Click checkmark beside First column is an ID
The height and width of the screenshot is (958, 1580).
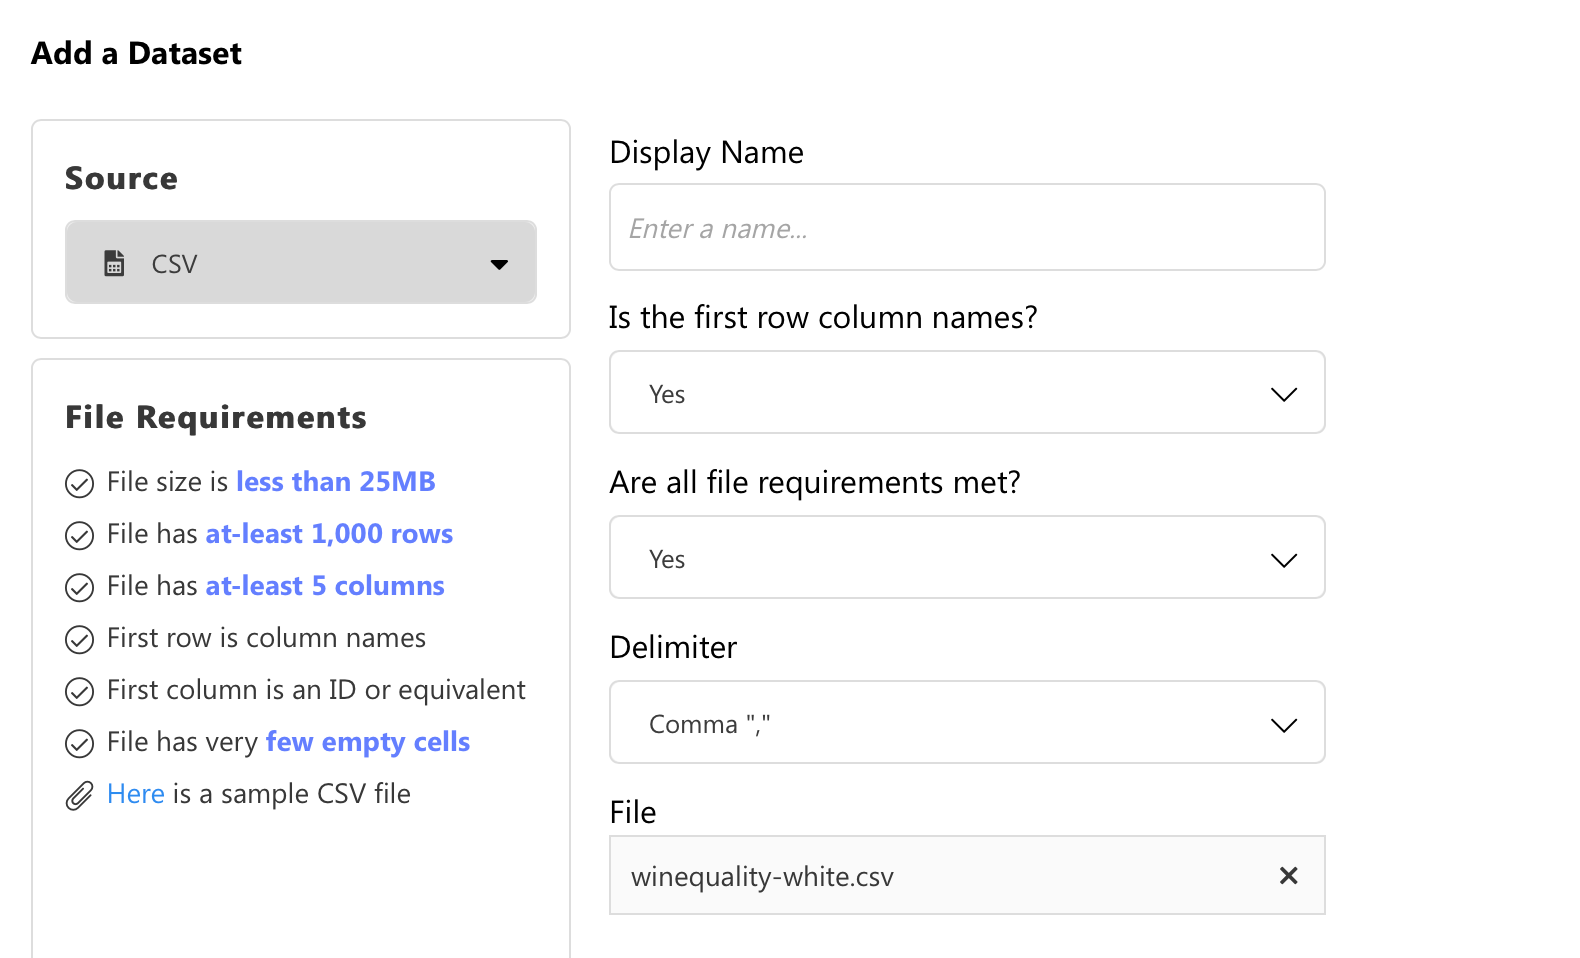(79, 692)
